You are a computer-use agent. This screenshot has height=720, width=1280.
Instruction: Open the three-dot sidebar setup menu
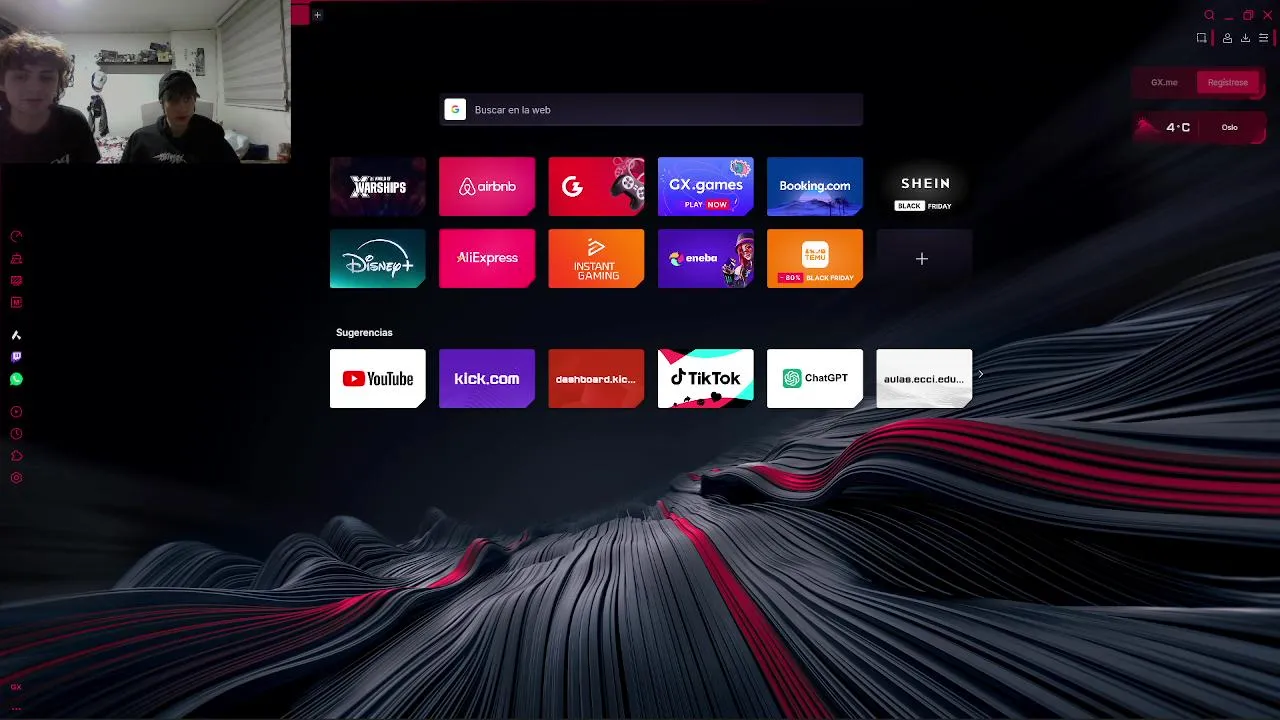click(16, 708)
